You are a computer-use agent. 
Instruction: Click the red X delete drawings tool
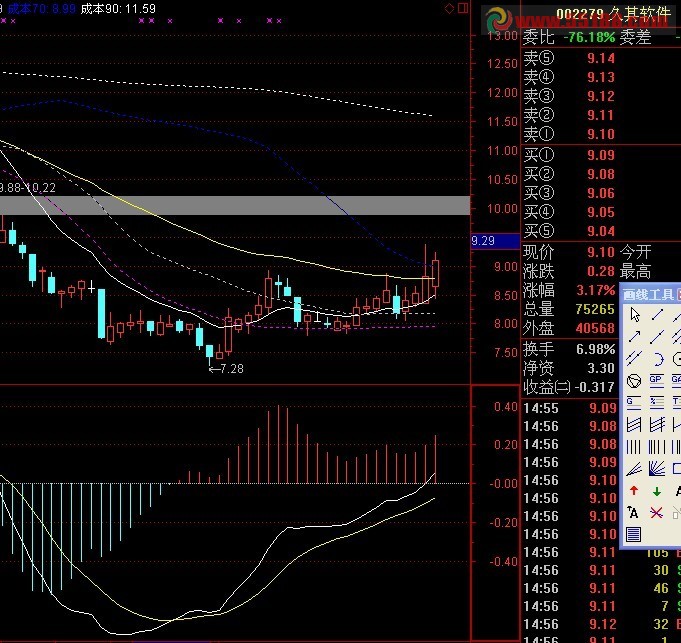(656, 513)
